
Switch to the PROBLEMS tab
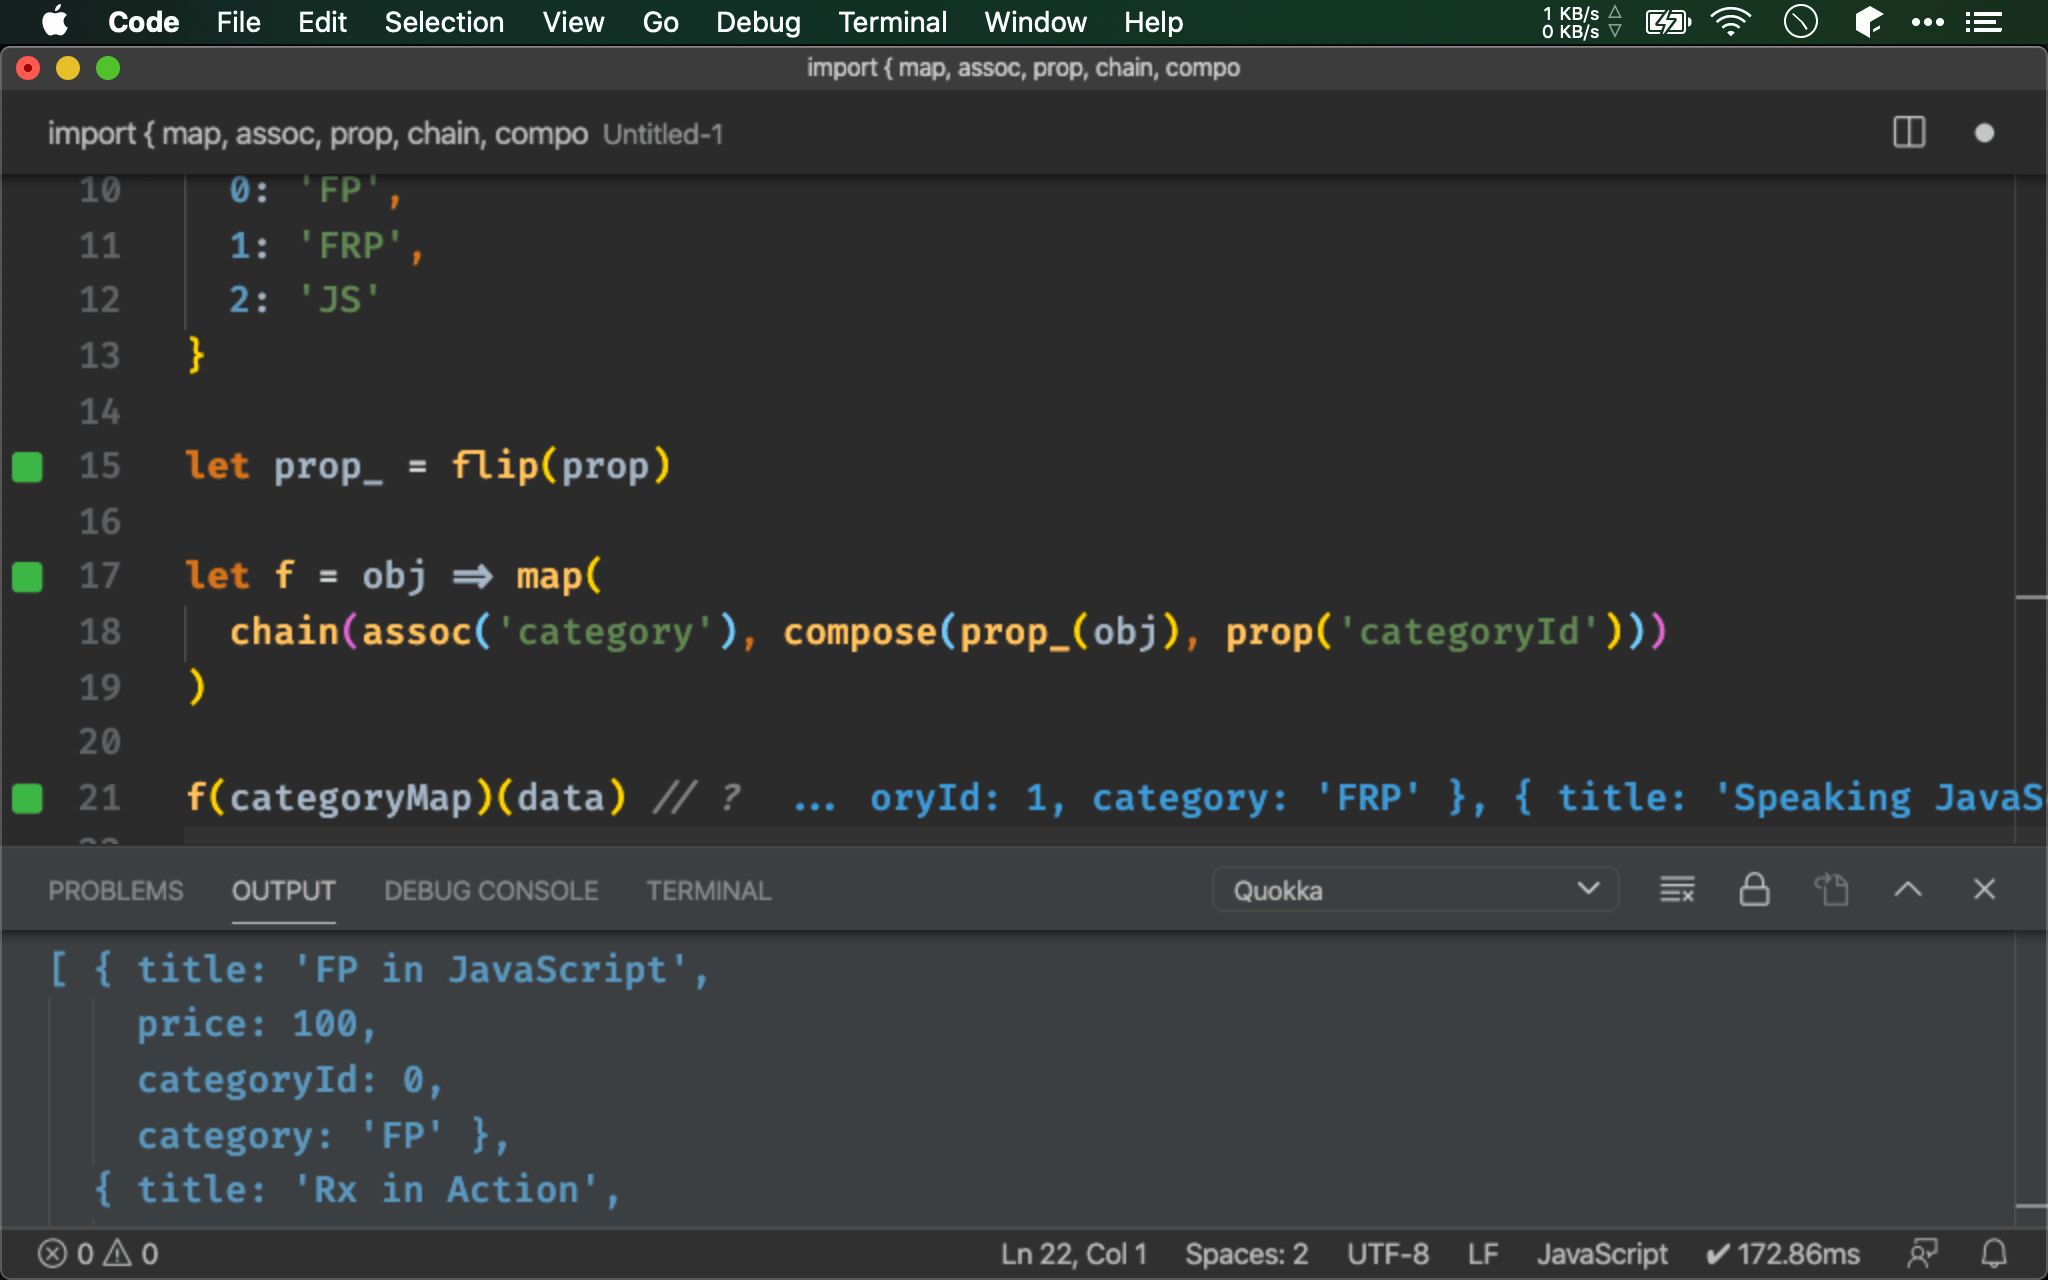[116, 890]
